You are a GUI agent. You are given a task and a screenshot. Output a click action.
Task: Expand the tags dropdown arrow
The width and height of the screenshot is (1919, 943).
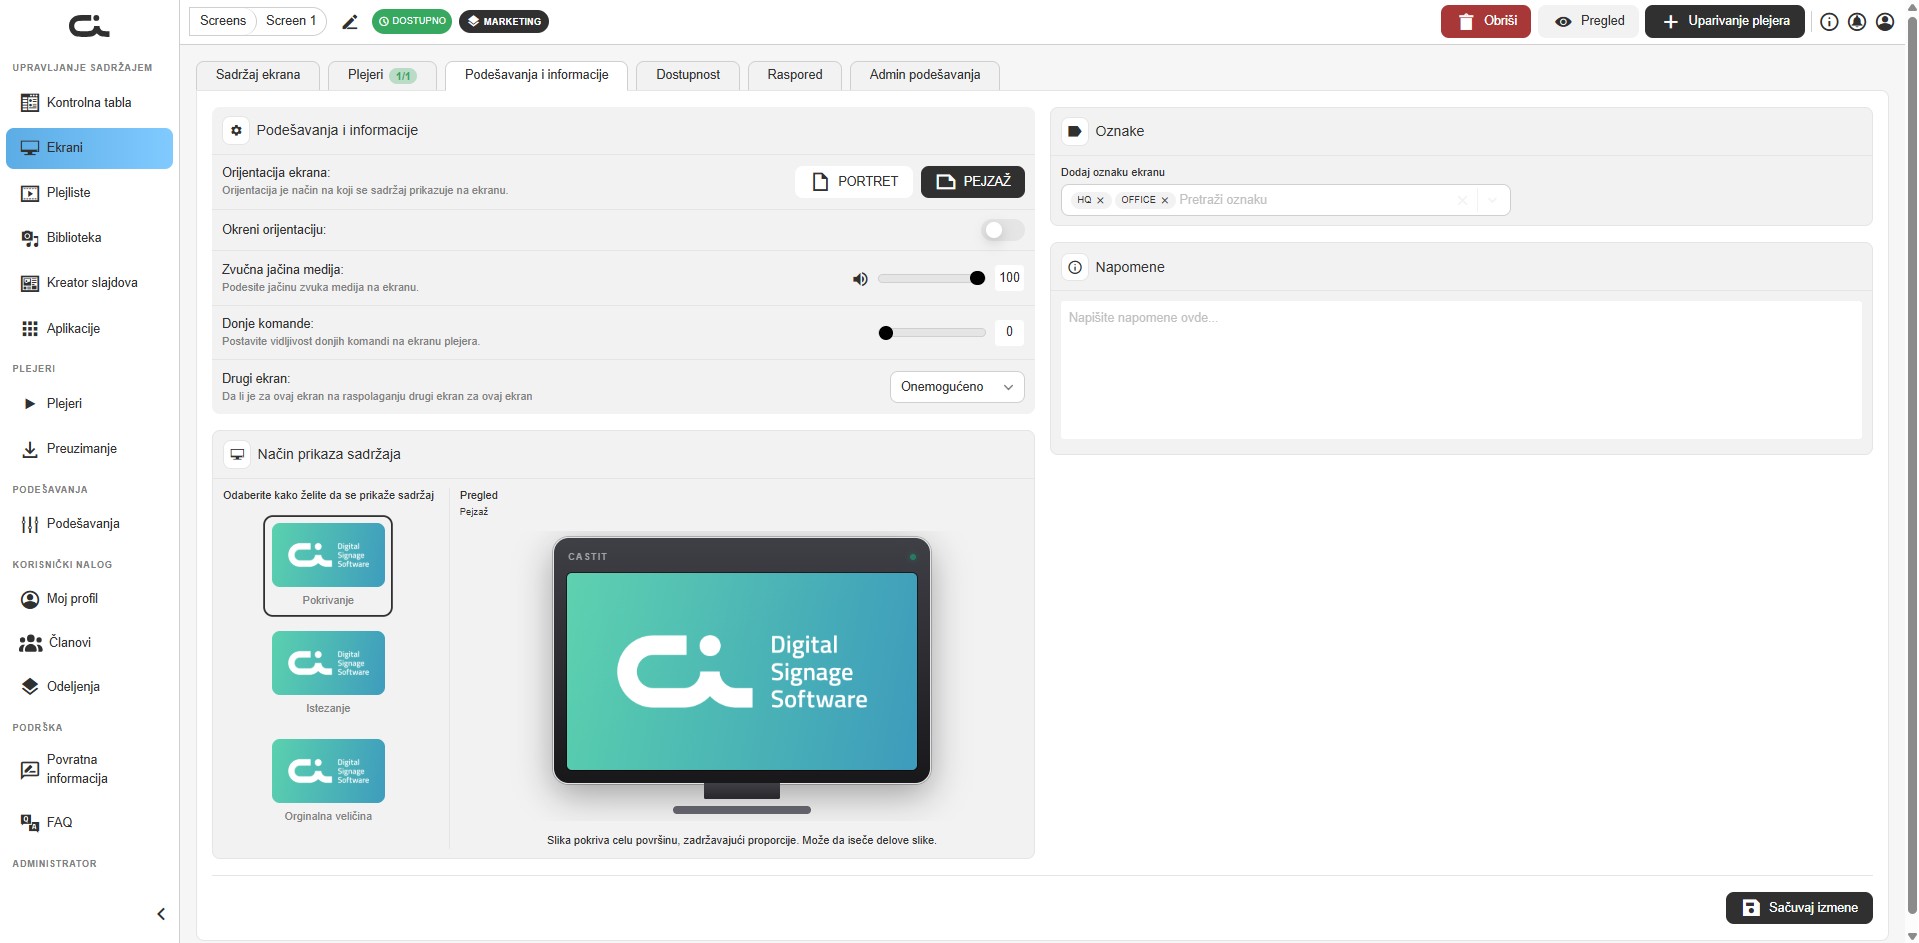coord(1492,200)
